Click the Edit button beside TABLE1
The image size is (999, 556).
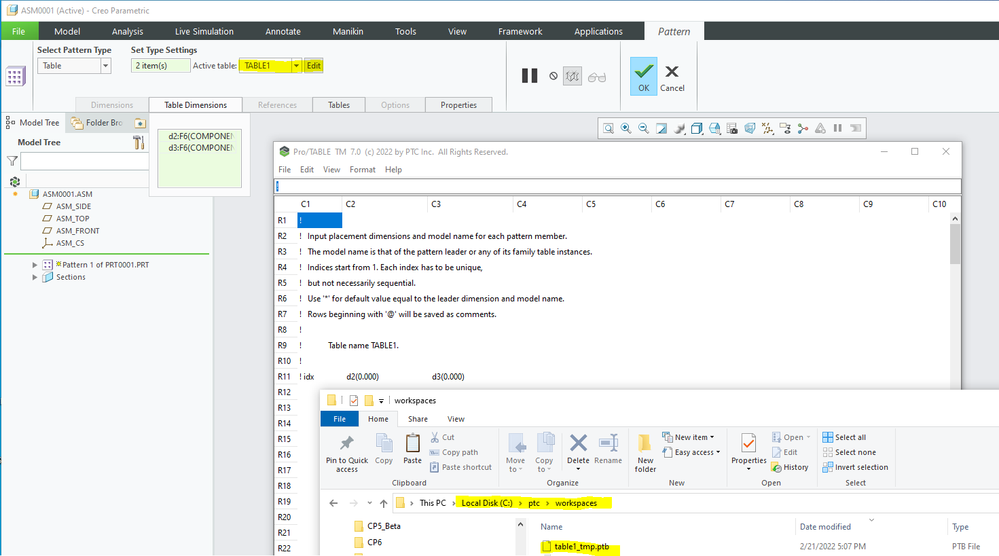[x=314, y=66]
